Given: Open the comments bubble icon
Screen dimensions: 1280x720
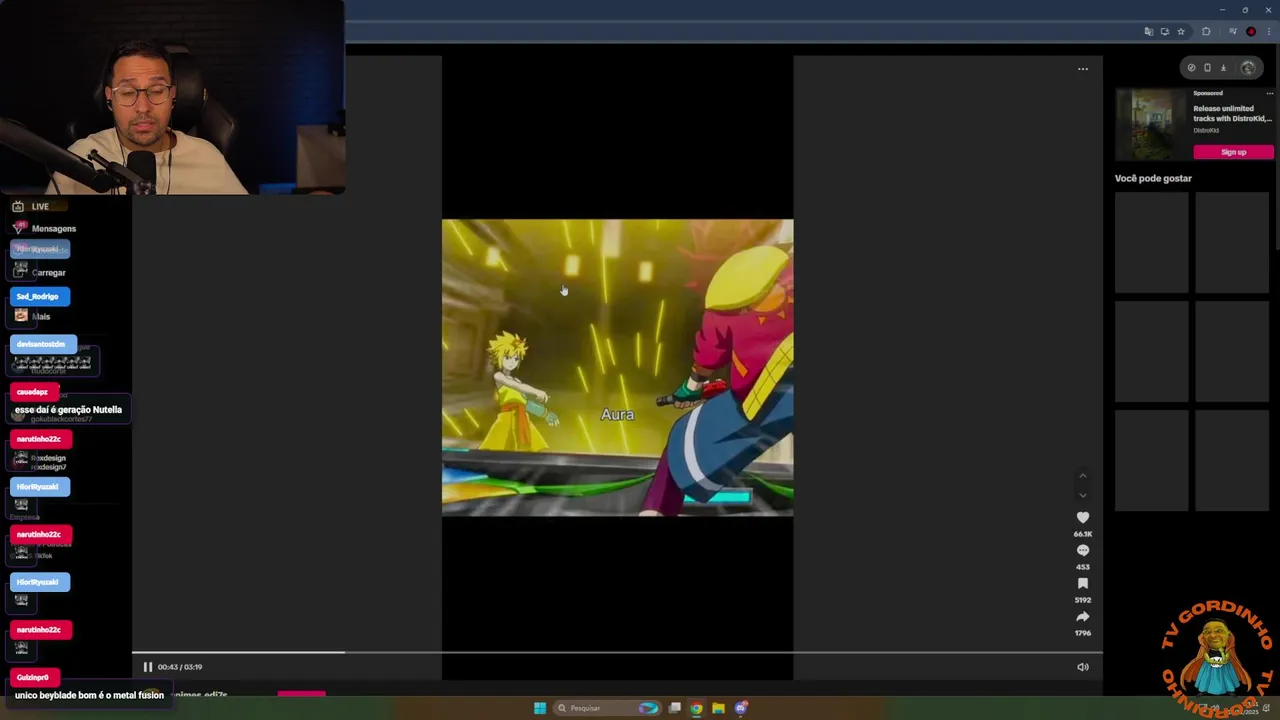Looking at the screenshot, I should tap(1083, 550).
